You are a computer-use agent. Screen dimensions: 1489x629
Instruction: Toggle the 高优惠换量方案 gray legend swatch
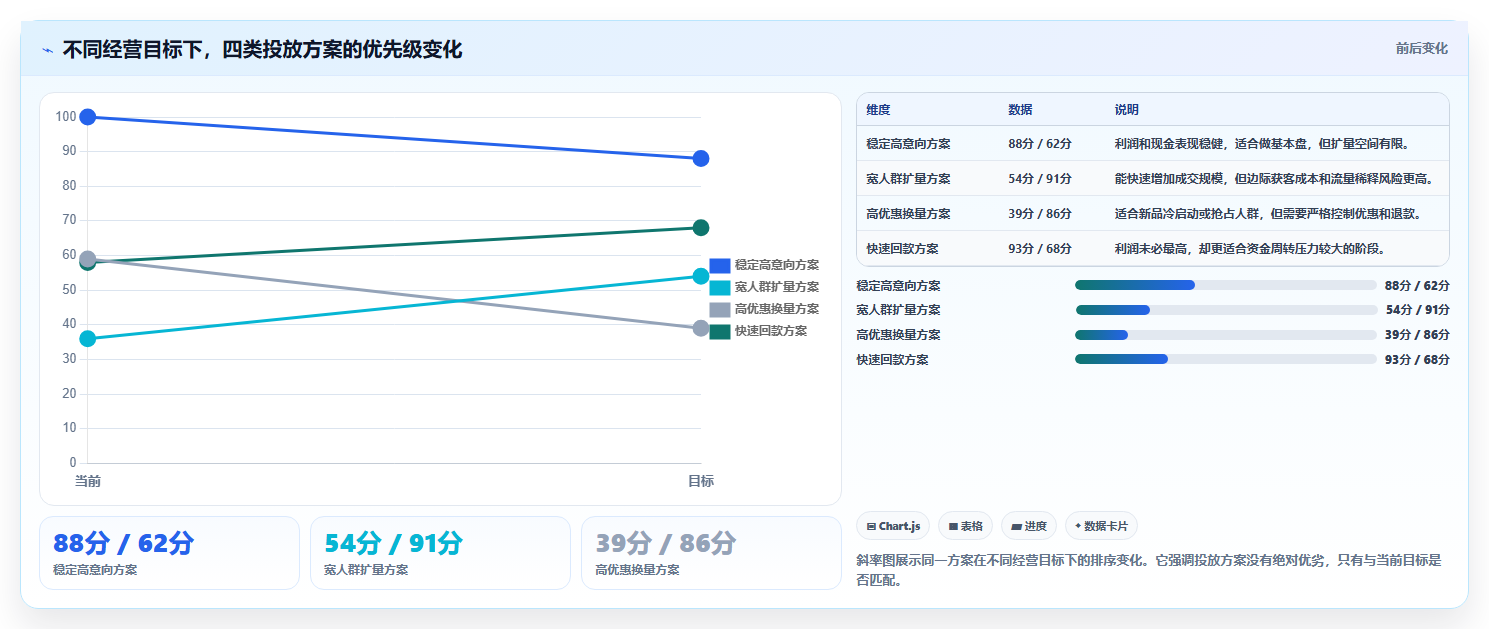coord(720,309)
